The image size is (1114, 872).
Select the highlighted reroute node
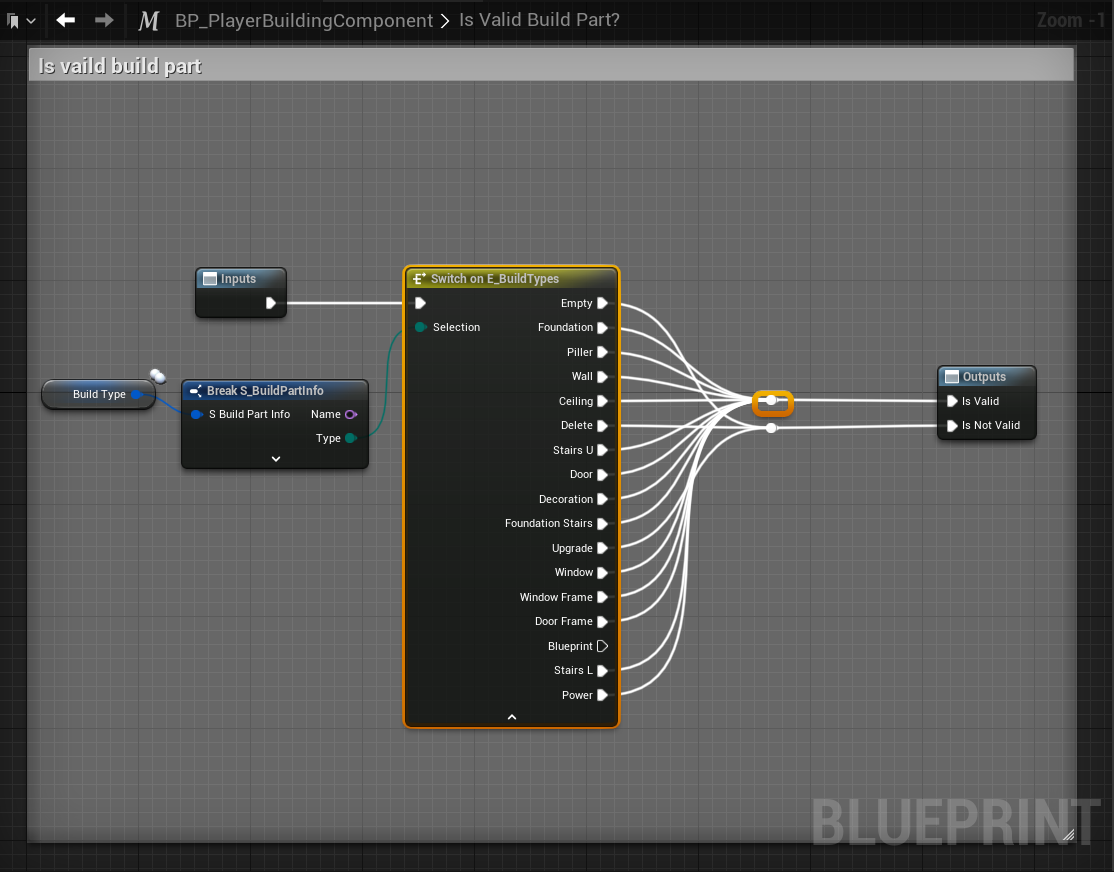772,401
